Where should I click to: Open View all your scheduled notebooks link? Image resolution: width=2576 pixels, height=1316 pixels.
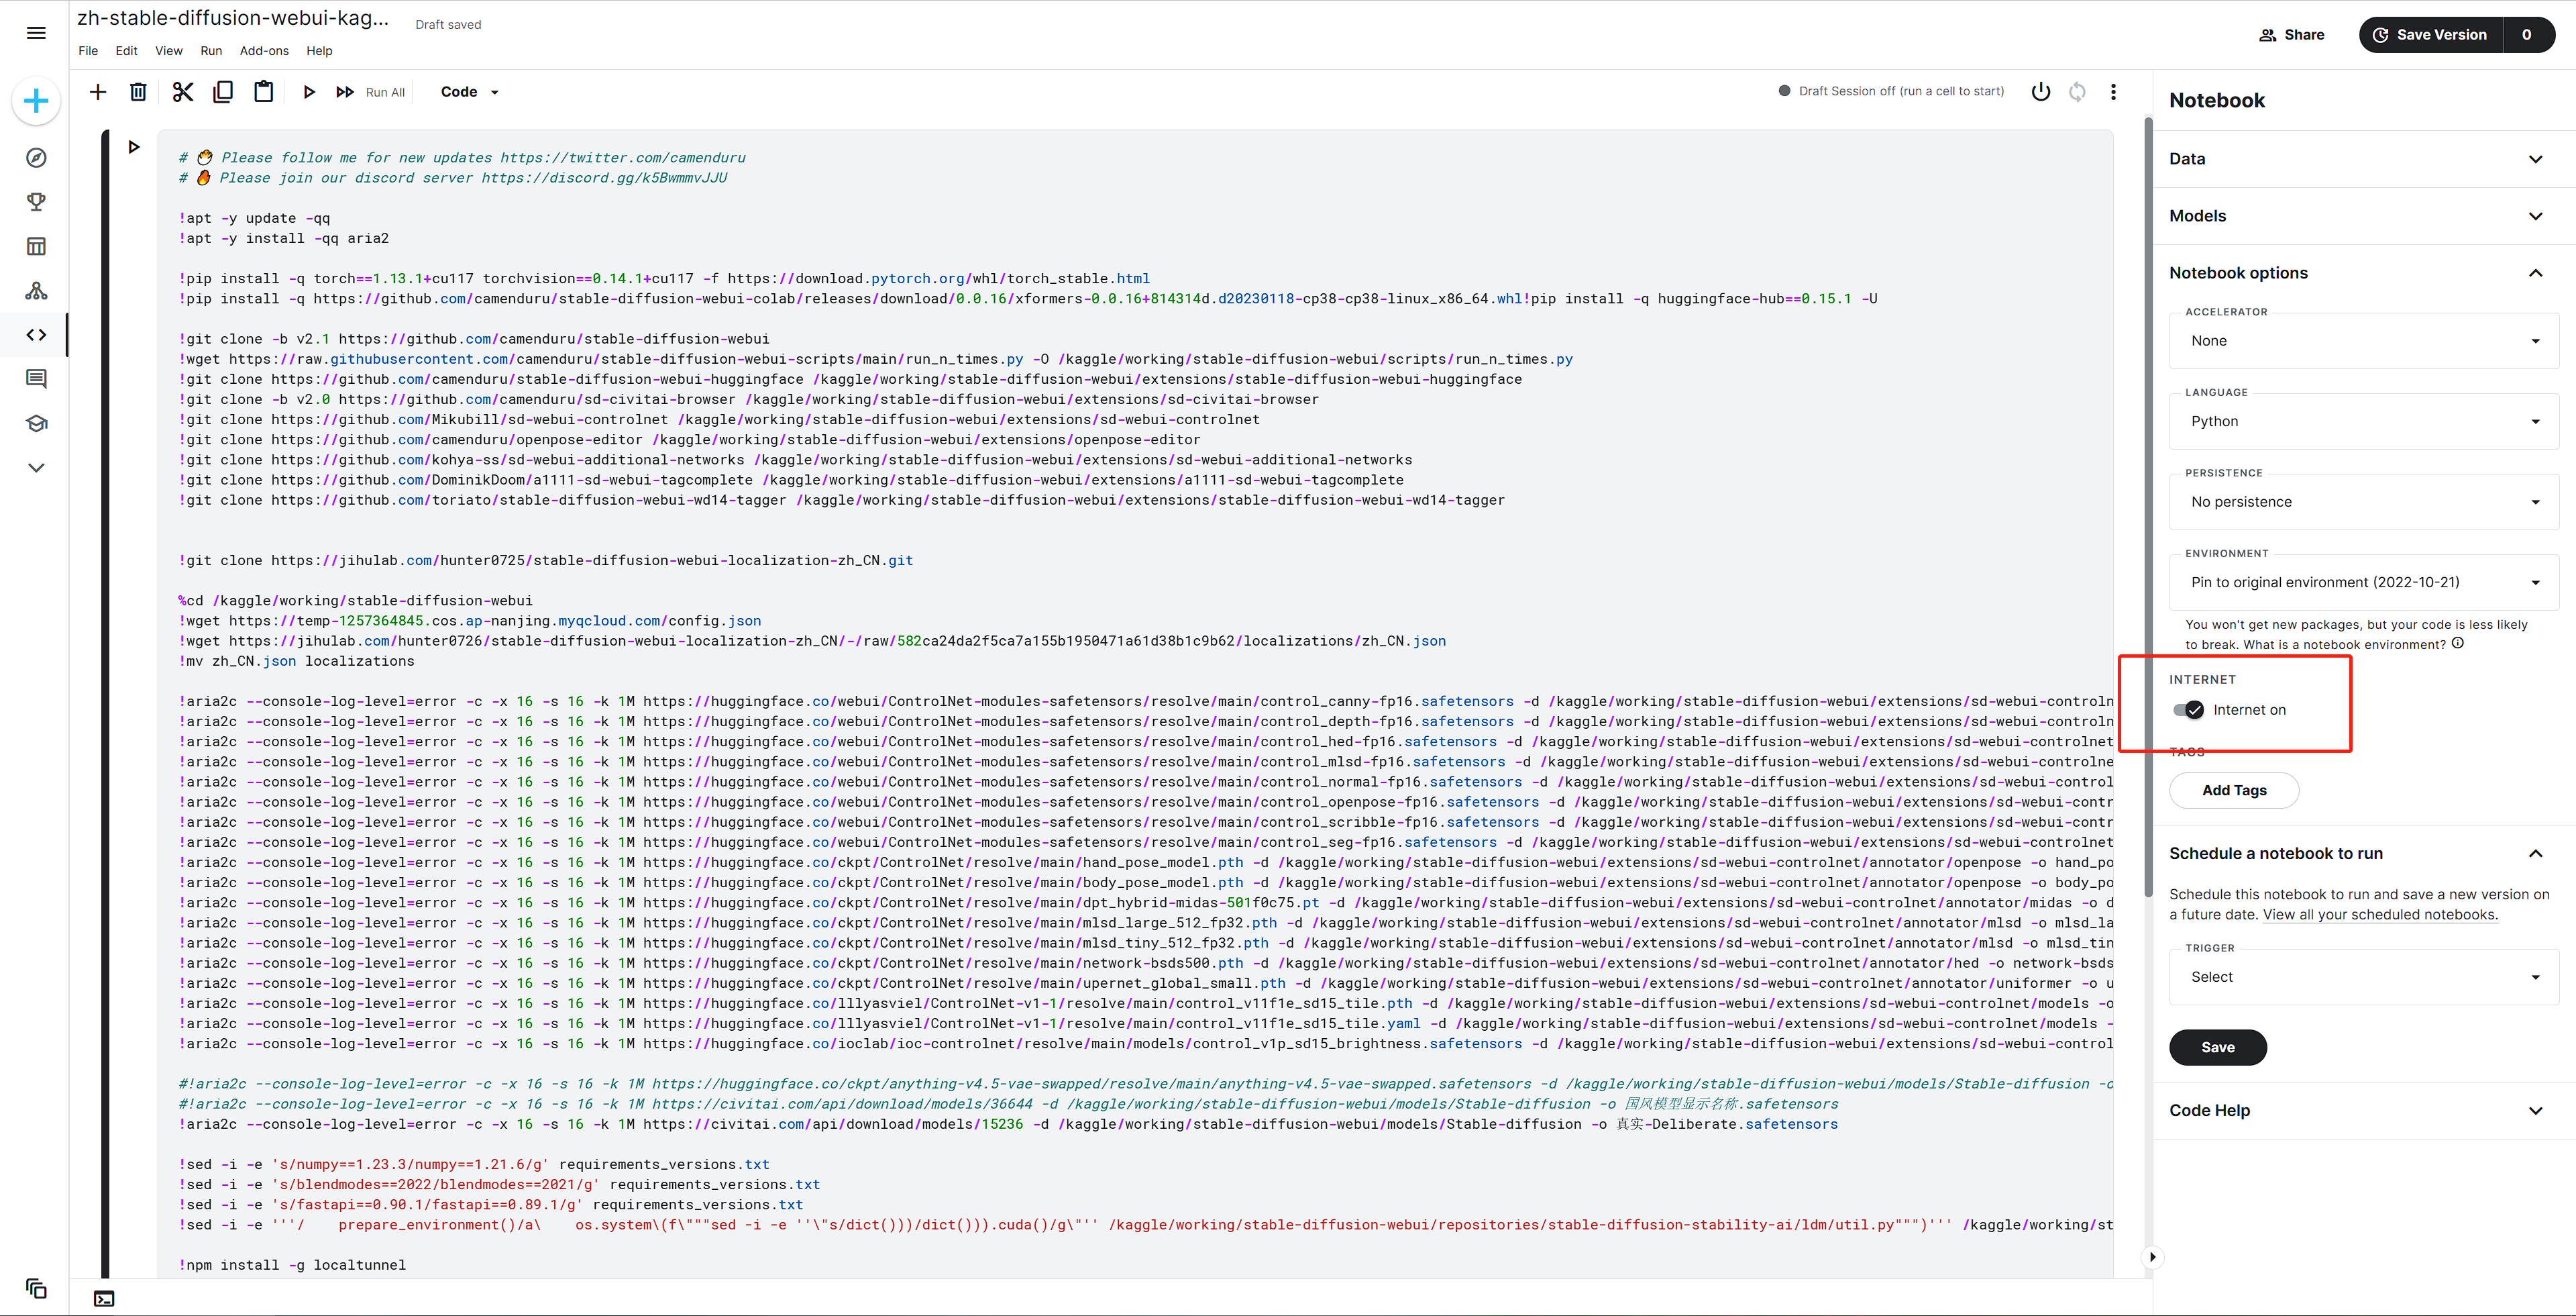click(x=2380, y=914)
